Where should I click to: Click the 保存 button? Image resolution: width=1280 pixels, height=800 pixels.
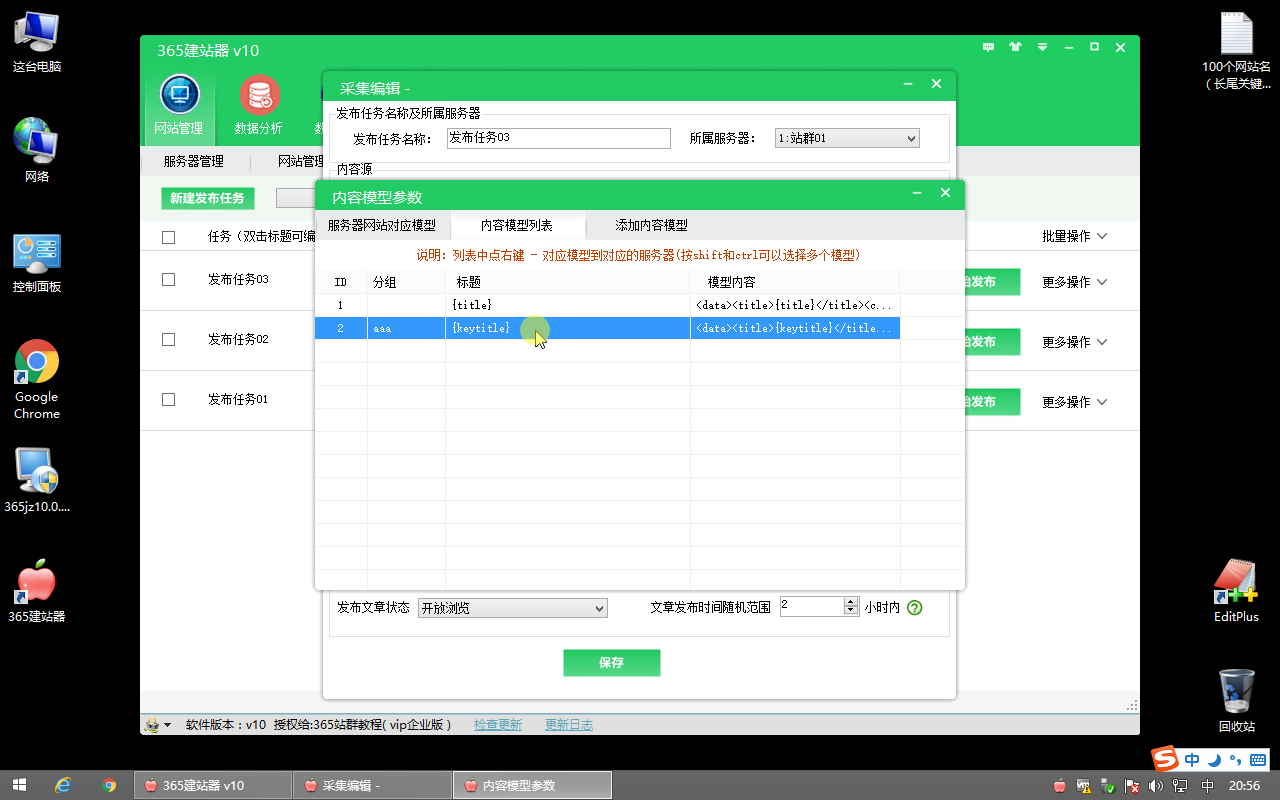pos(611,662)
